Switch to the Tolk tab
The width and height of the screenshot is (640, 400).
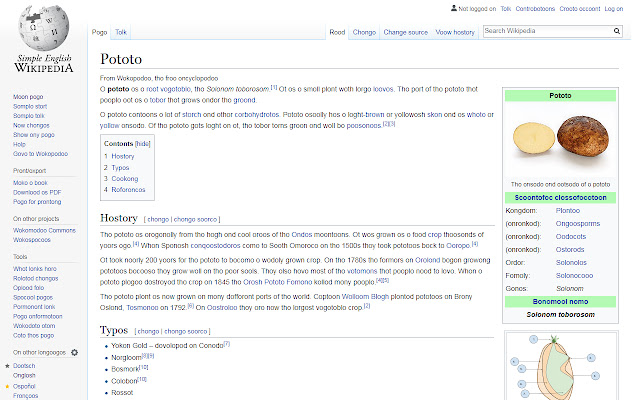pyautogui.click(x=121, y=32)
